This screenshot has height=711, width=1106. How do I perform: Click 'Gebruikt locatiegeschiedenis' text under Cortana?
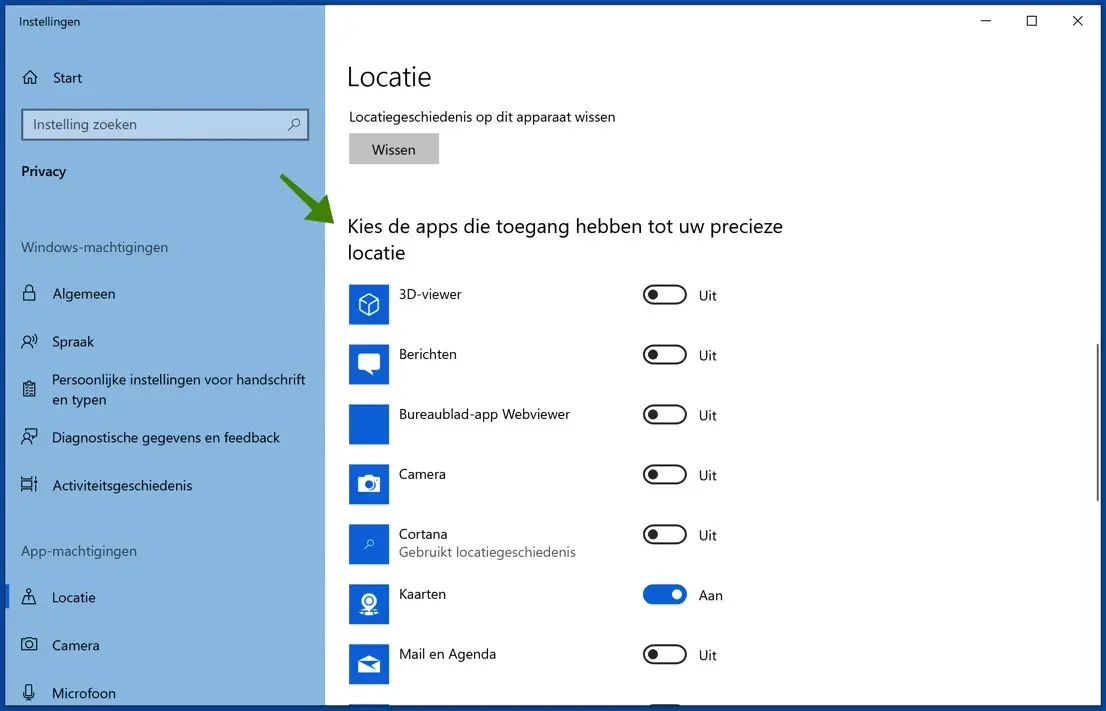[487, 552]
